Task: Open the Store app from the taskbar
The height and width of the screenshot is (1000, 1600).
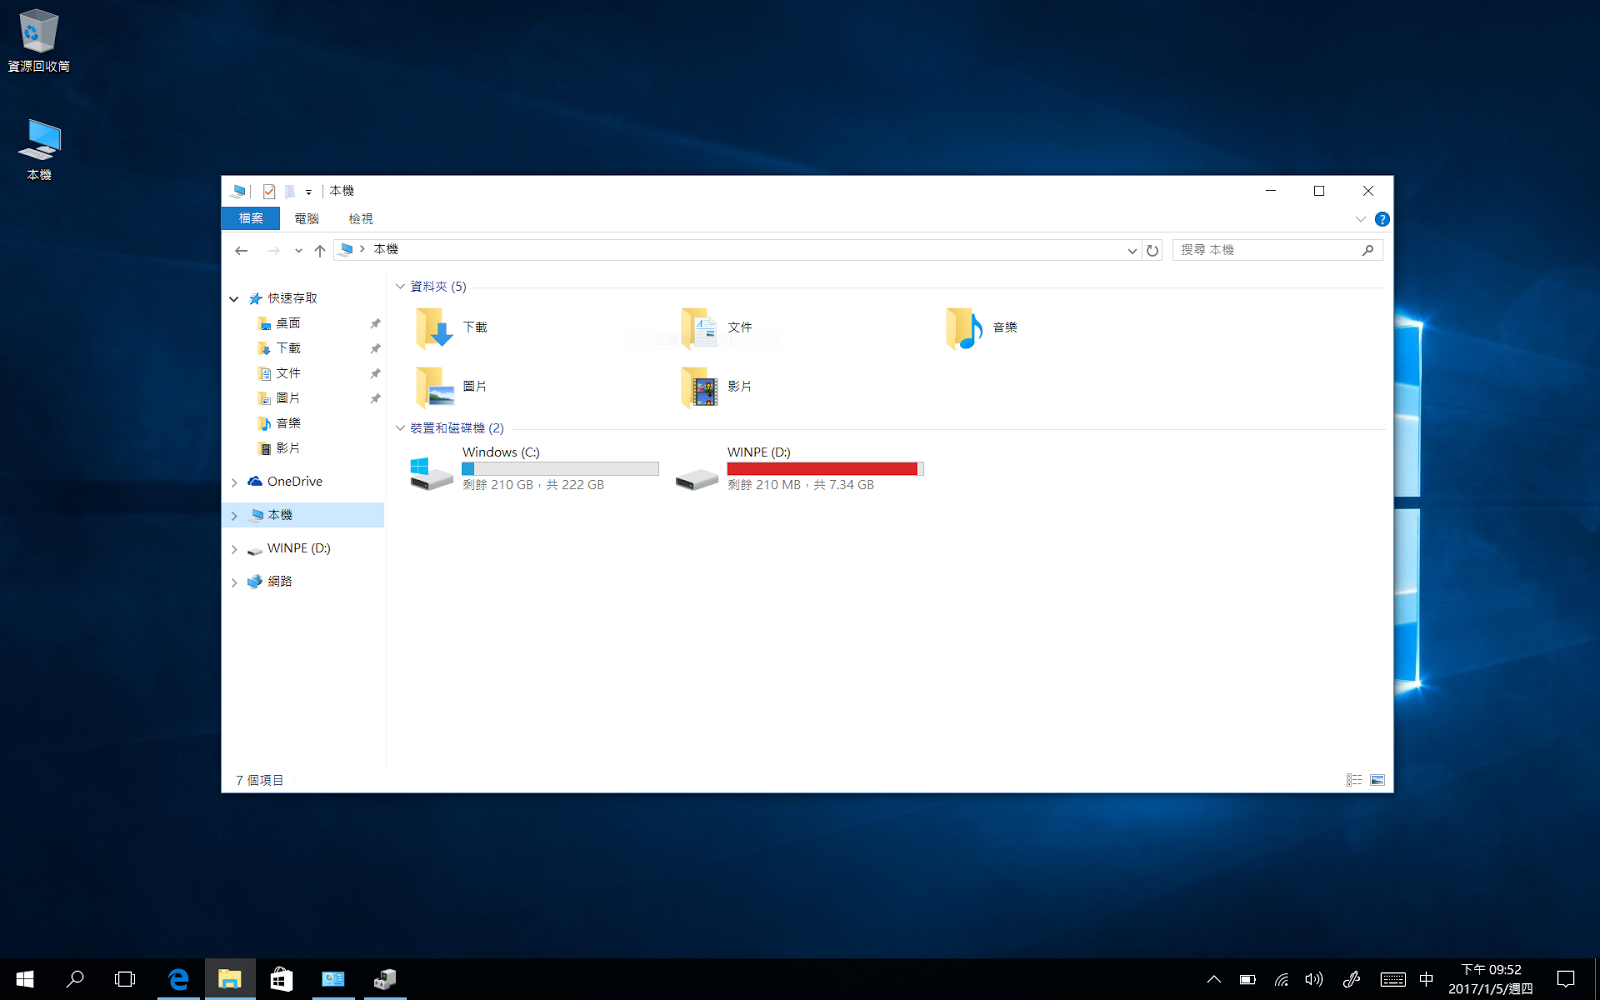Action: [281, 979]
